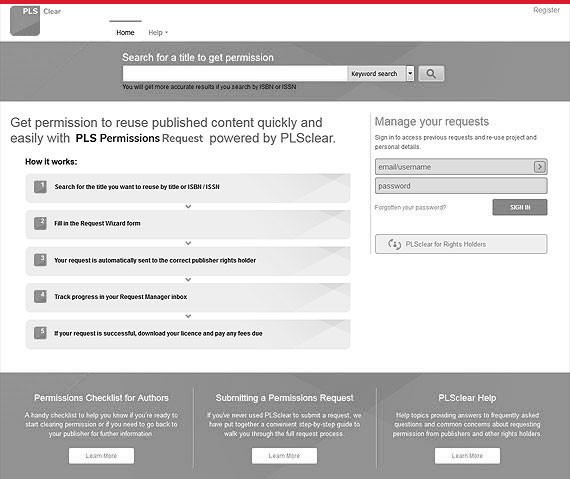Open the Keyword search dropdown arrow
Screen dimensions: 570x479
[410, 74]
